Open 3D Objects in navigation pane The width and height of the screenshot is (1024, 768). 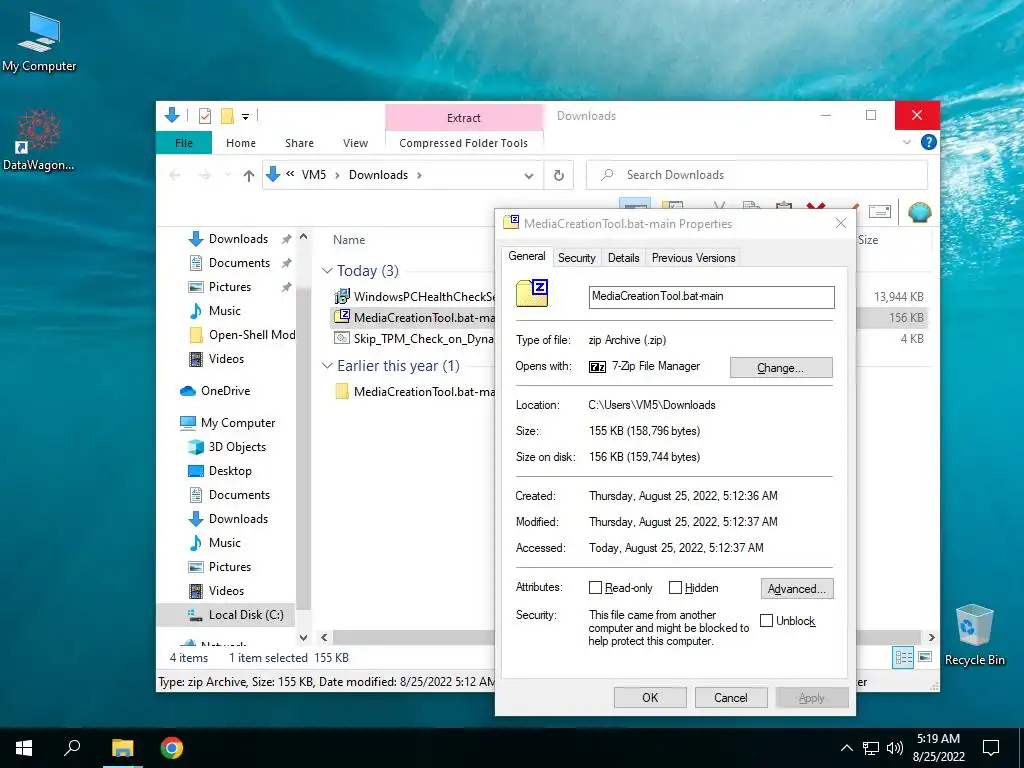(x=227, y=447)
